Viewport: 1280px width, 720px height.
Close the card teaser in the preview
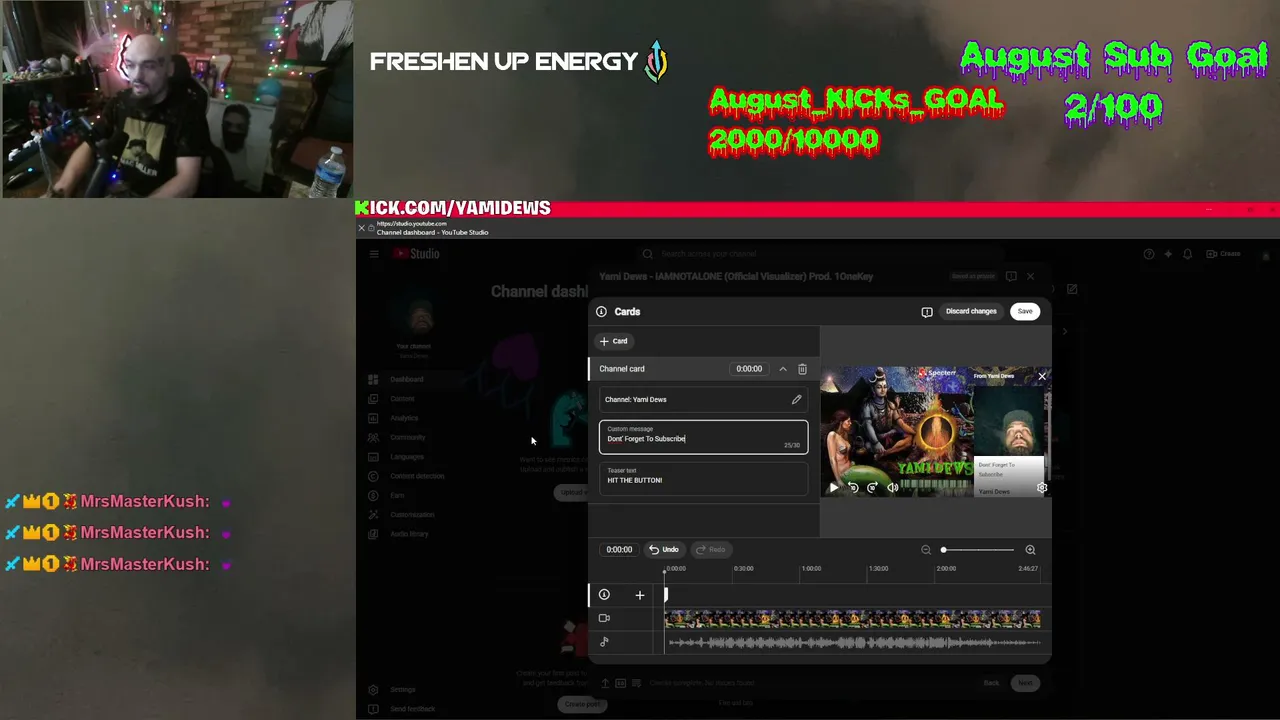1042,377
